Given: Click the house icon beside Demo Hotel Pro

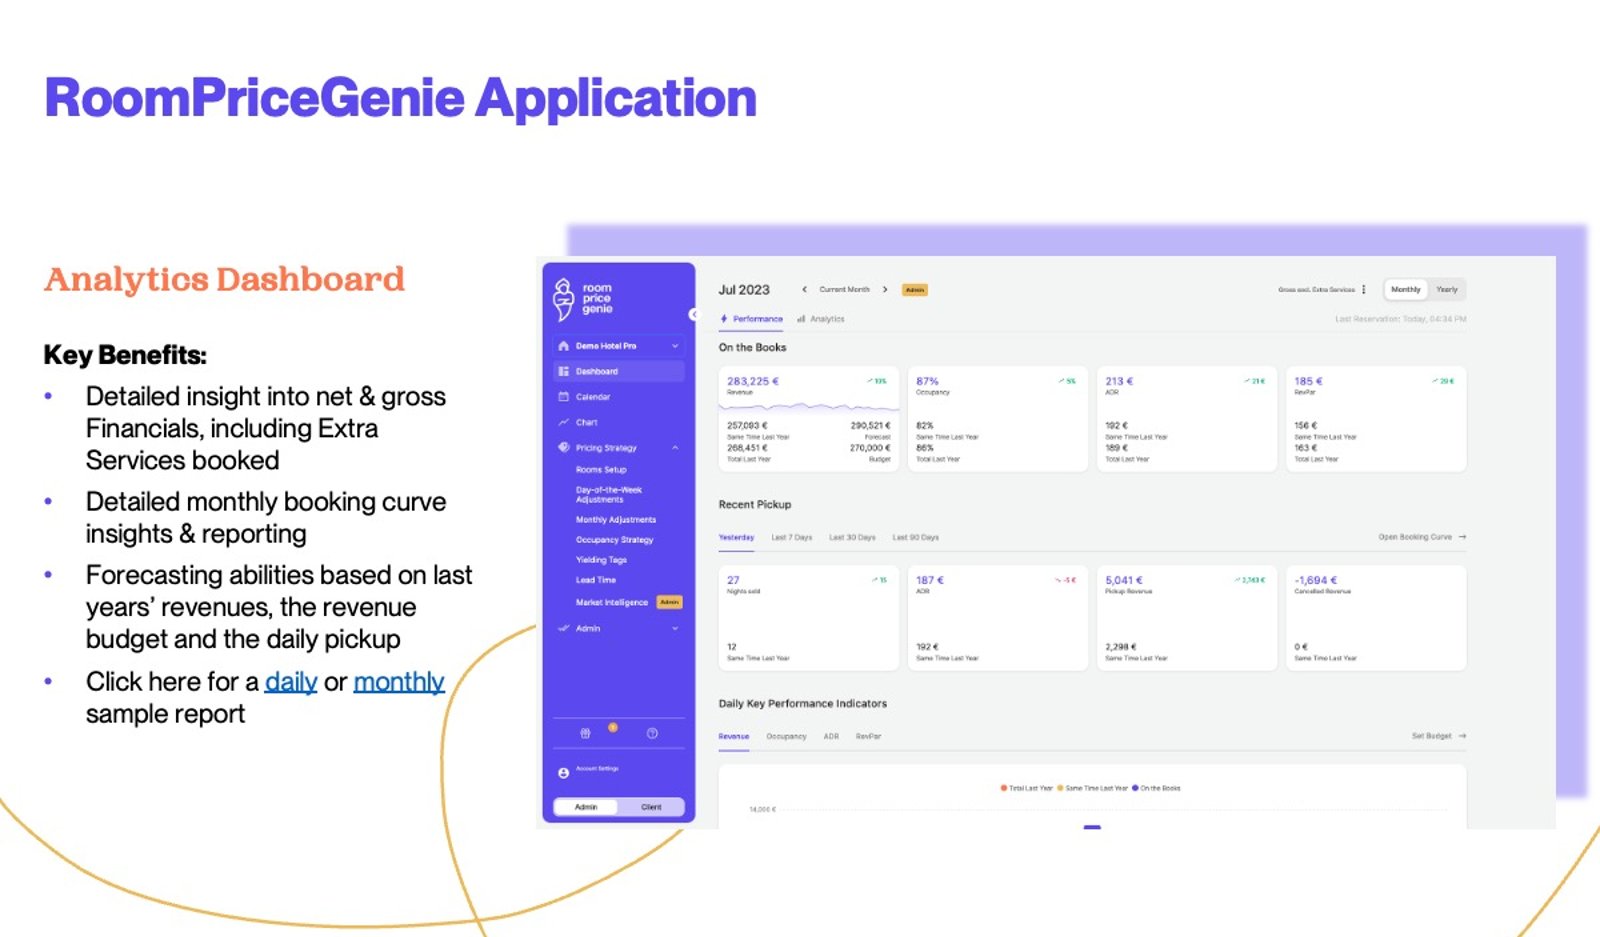Looking at the screenshot, I should pyautogui.click(x=563, y=346).
